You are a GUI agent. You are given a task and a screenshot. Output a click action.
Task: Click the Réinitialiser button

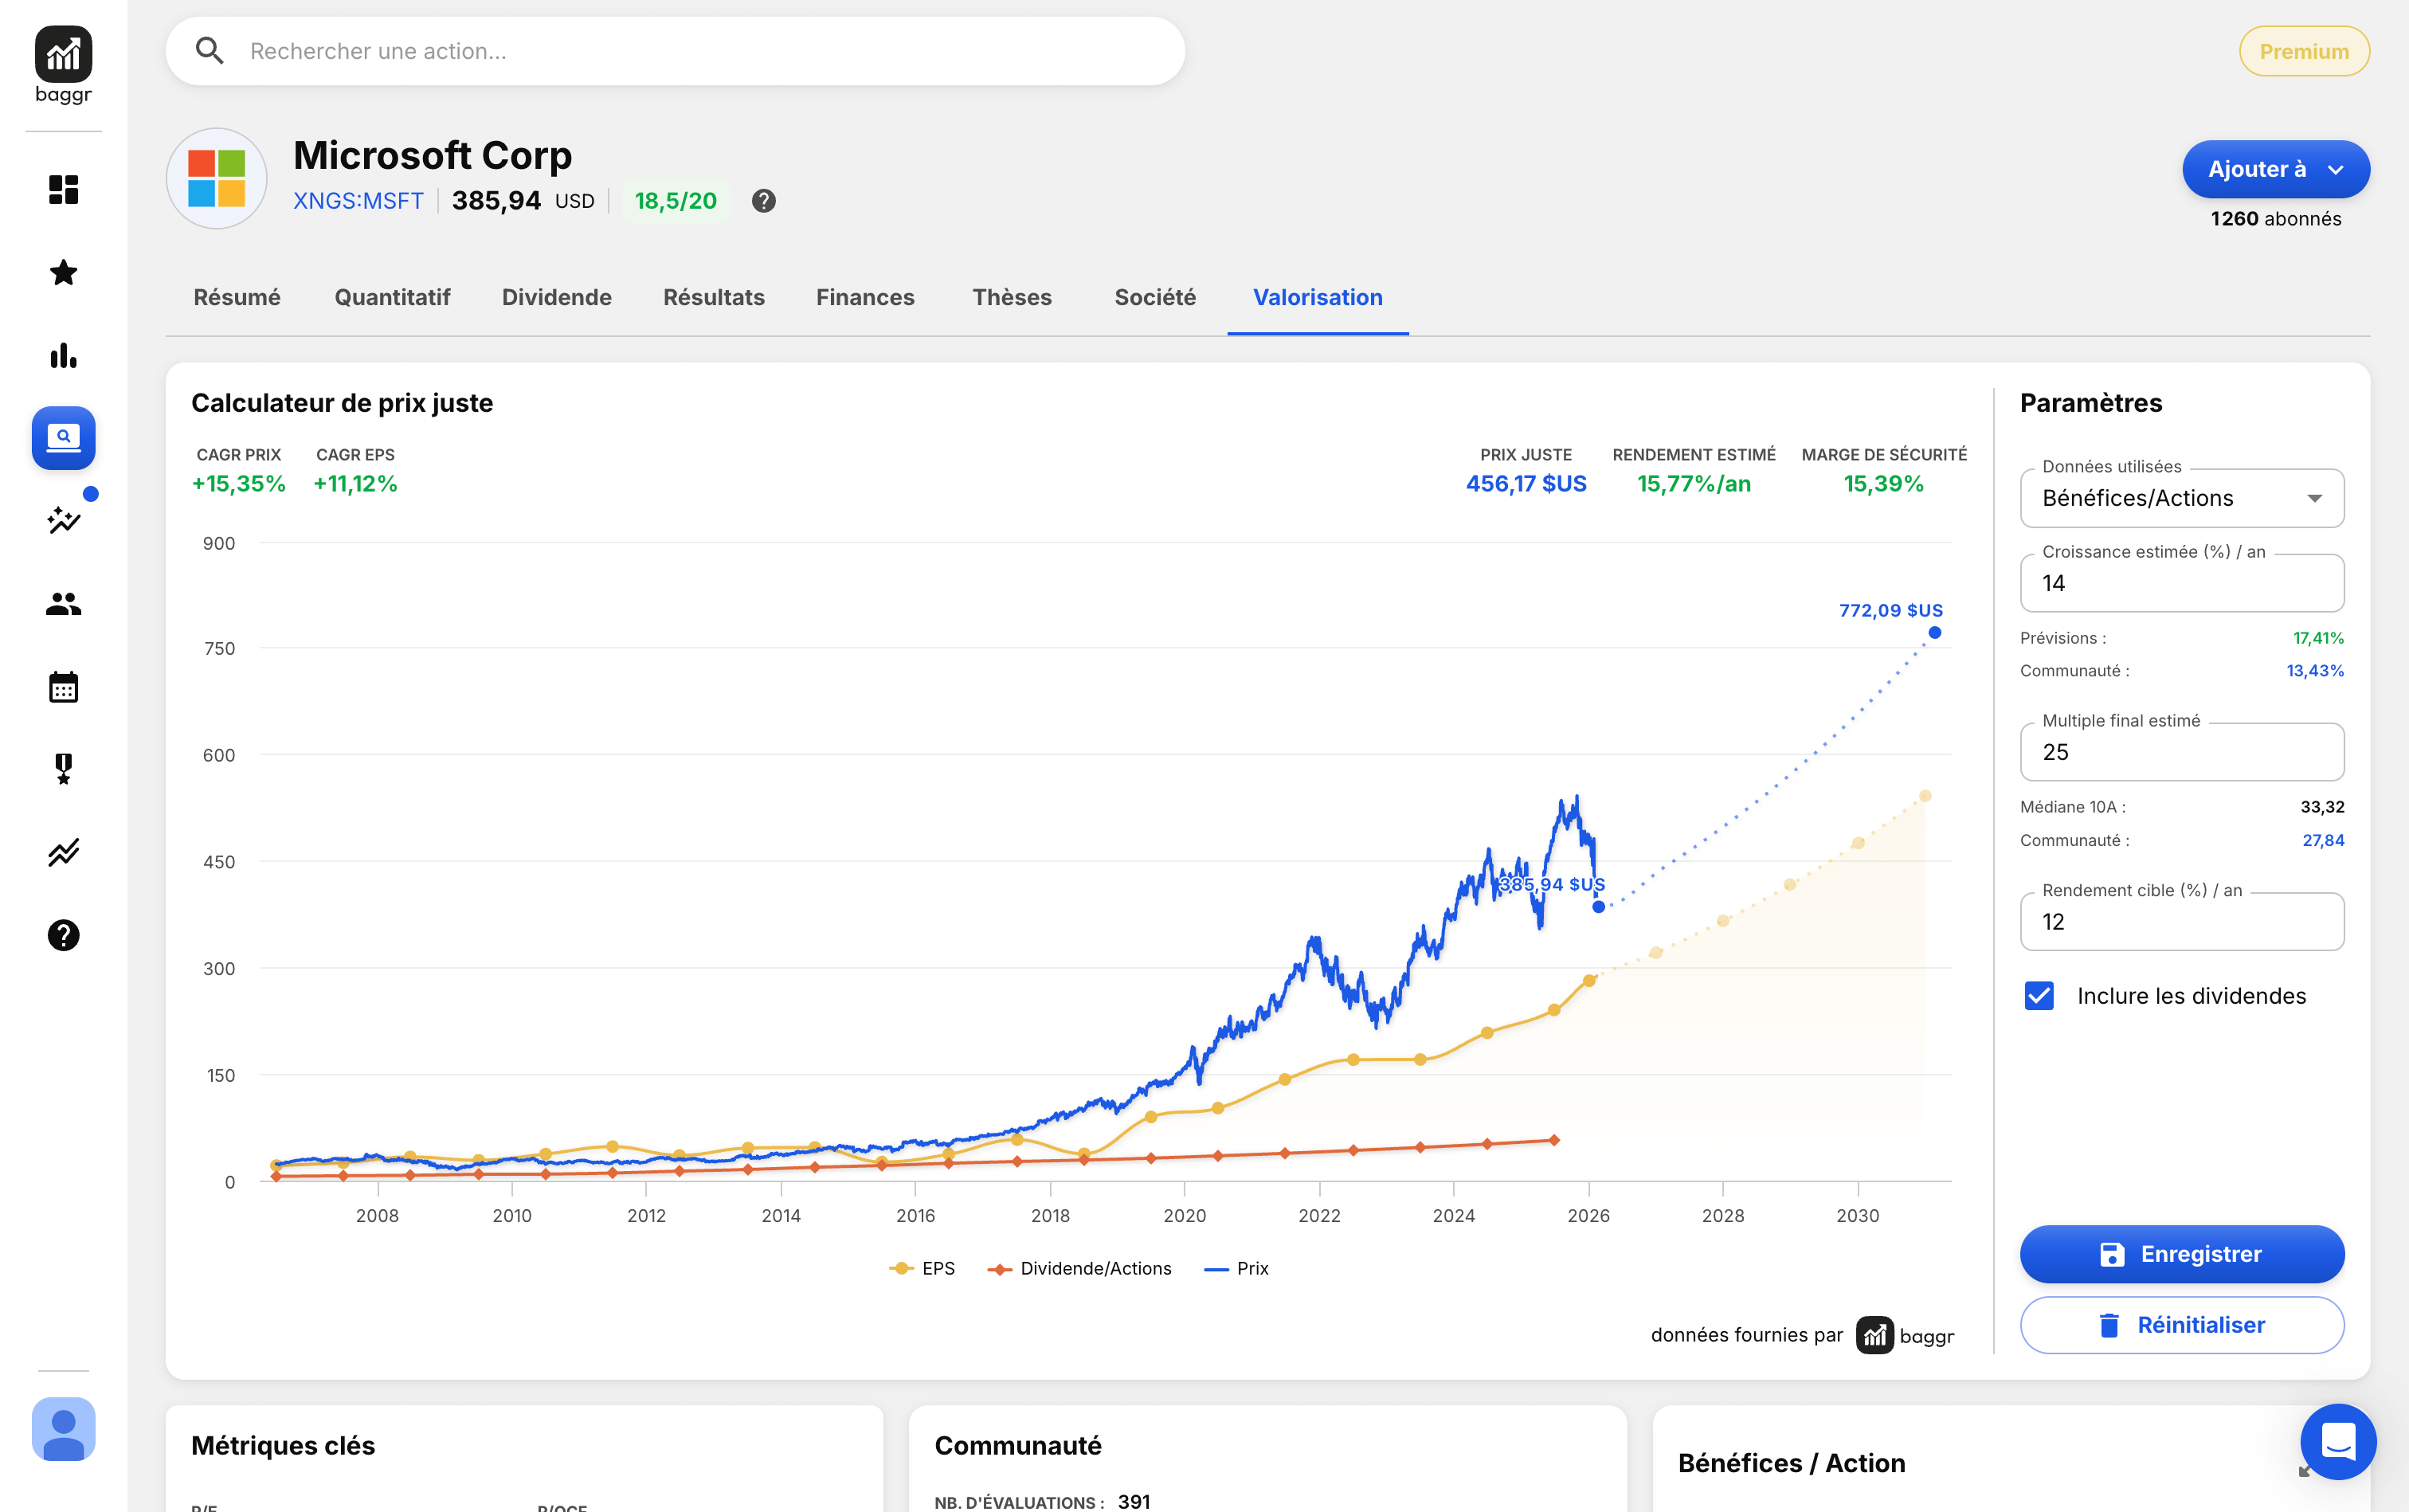(2181, 1325)
